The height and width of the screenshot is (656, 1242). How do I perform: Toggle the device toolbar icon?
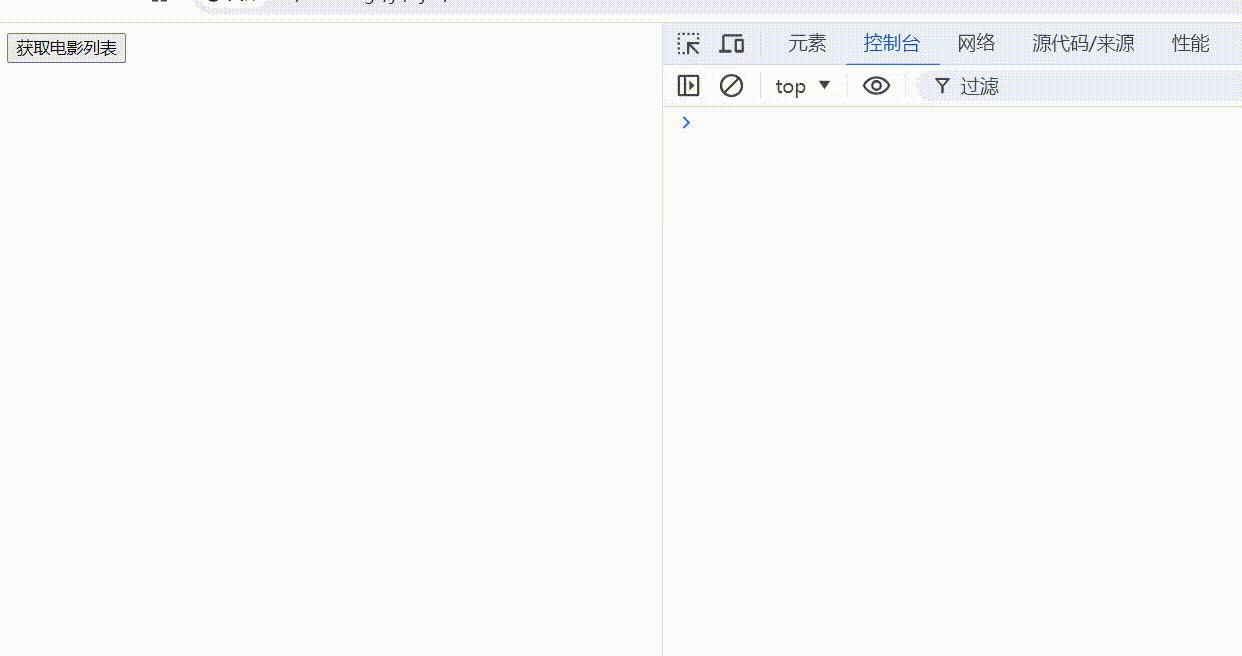tap(732, 44)
